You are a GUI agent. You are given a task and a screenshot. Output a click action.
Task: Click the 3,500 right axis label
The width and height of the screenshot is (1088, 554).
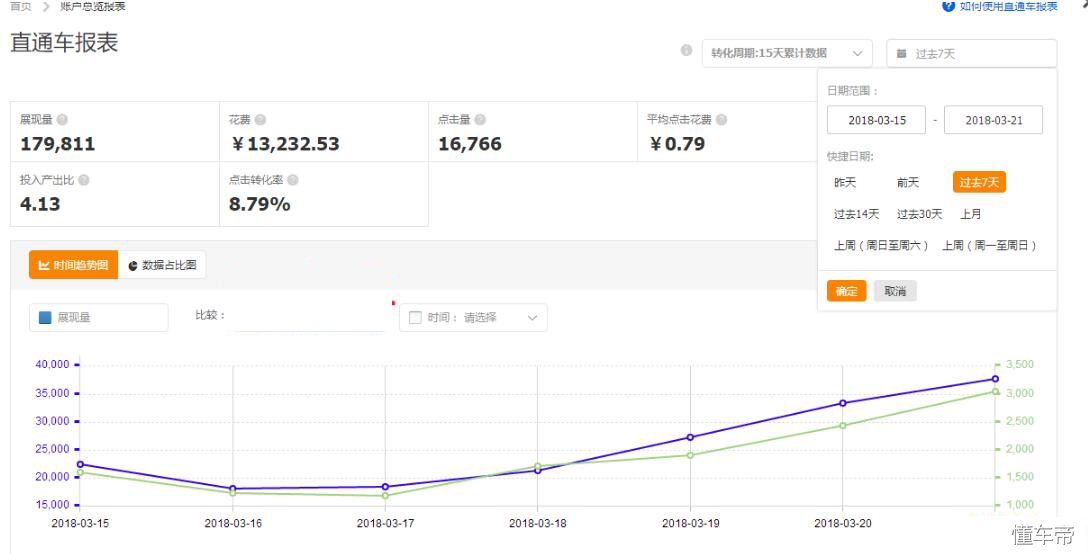click(1019, 364)
